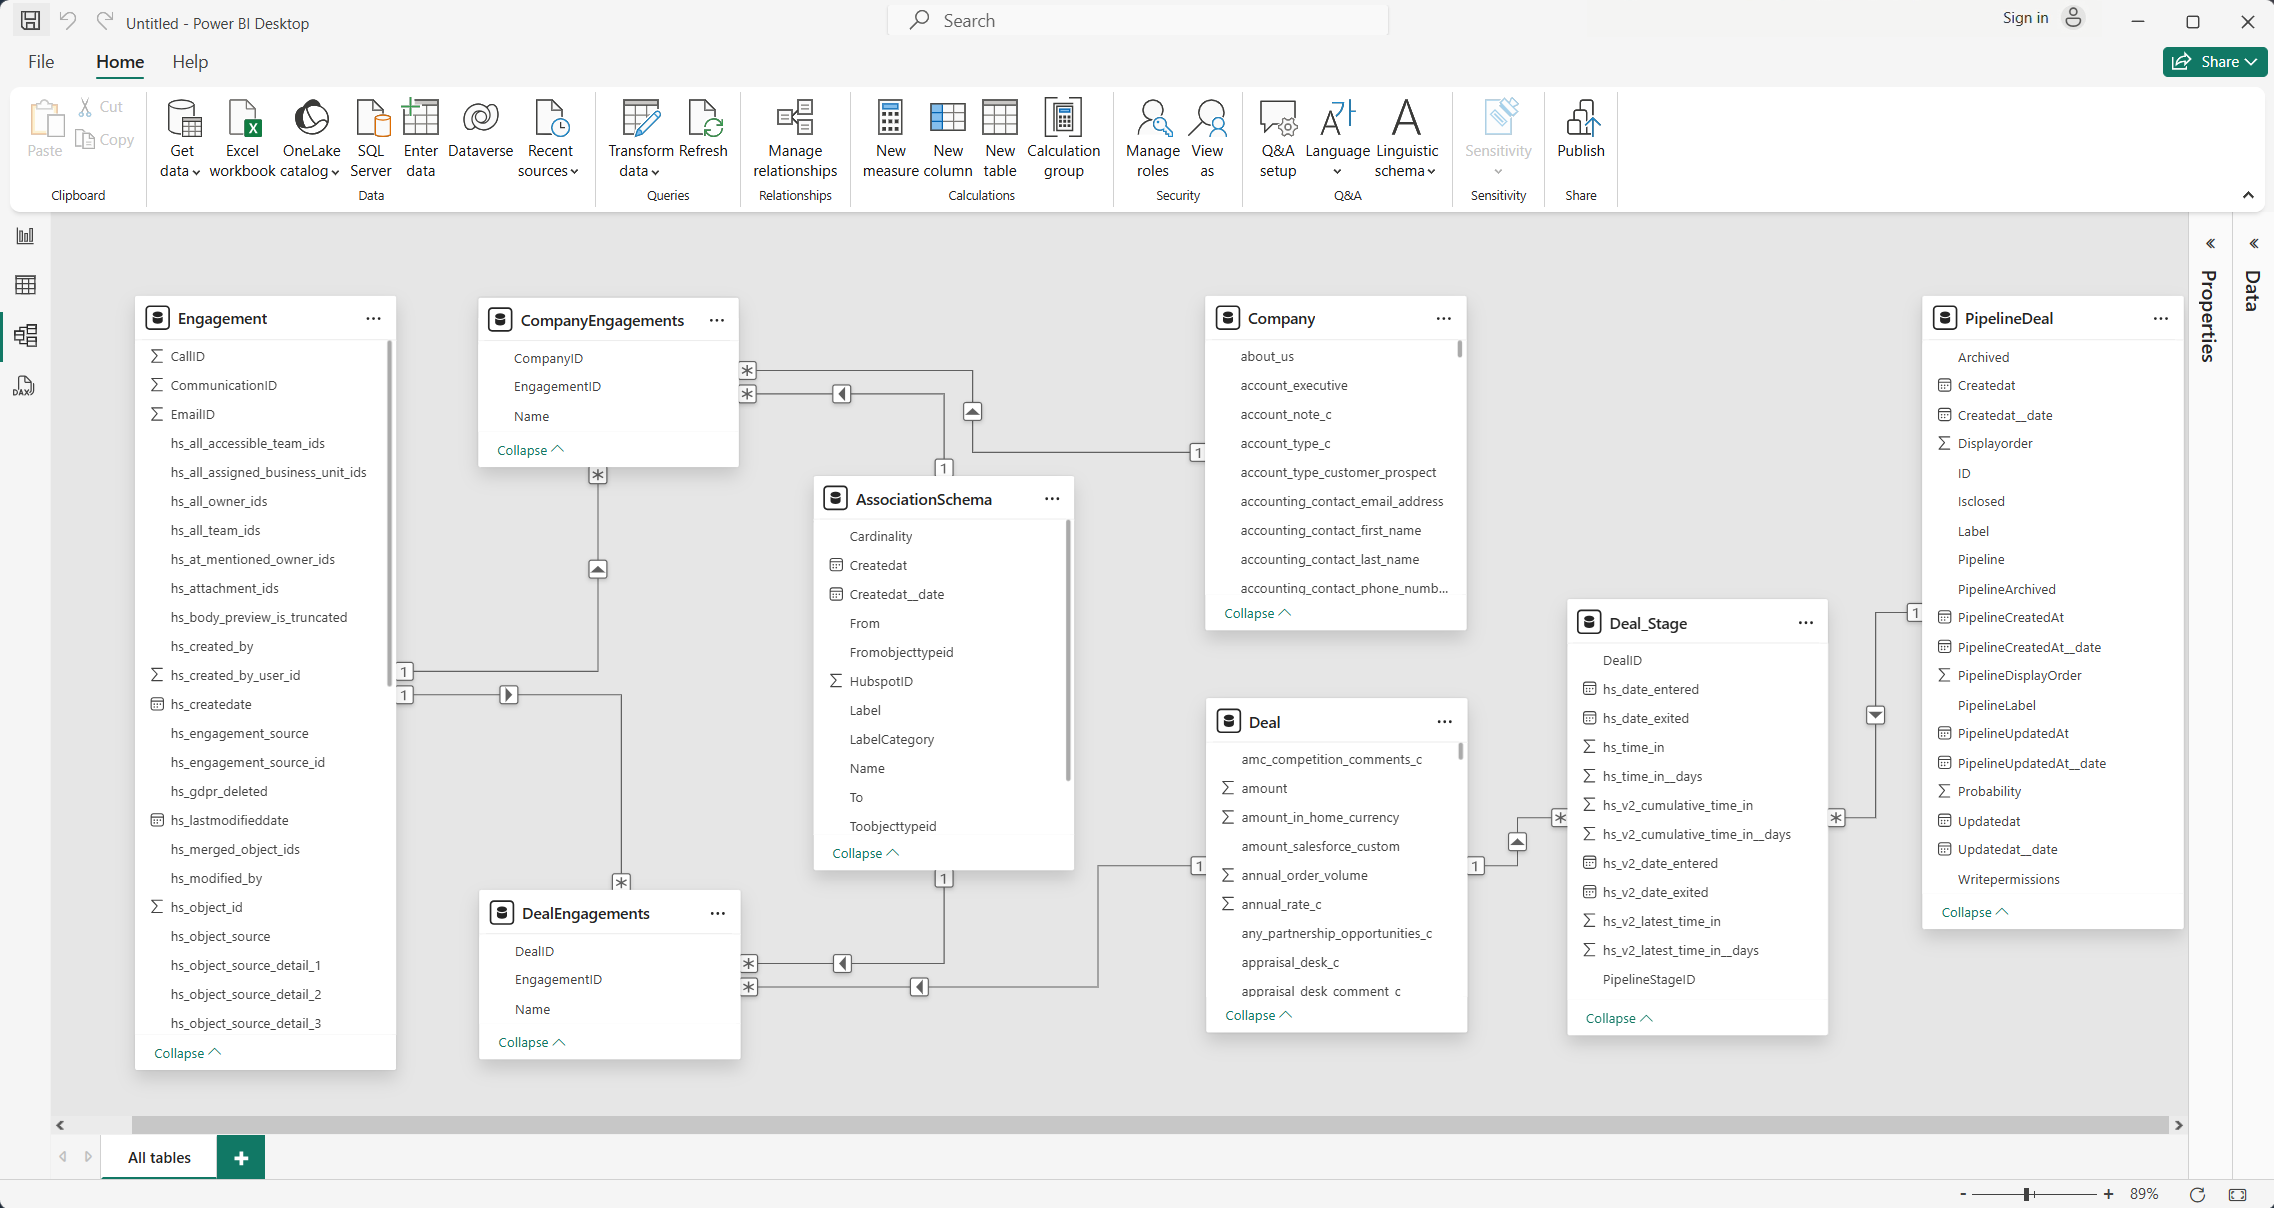Add a Calculation group
The width and height of the screenshot is (2274, 1208).
click(1063, 139)
